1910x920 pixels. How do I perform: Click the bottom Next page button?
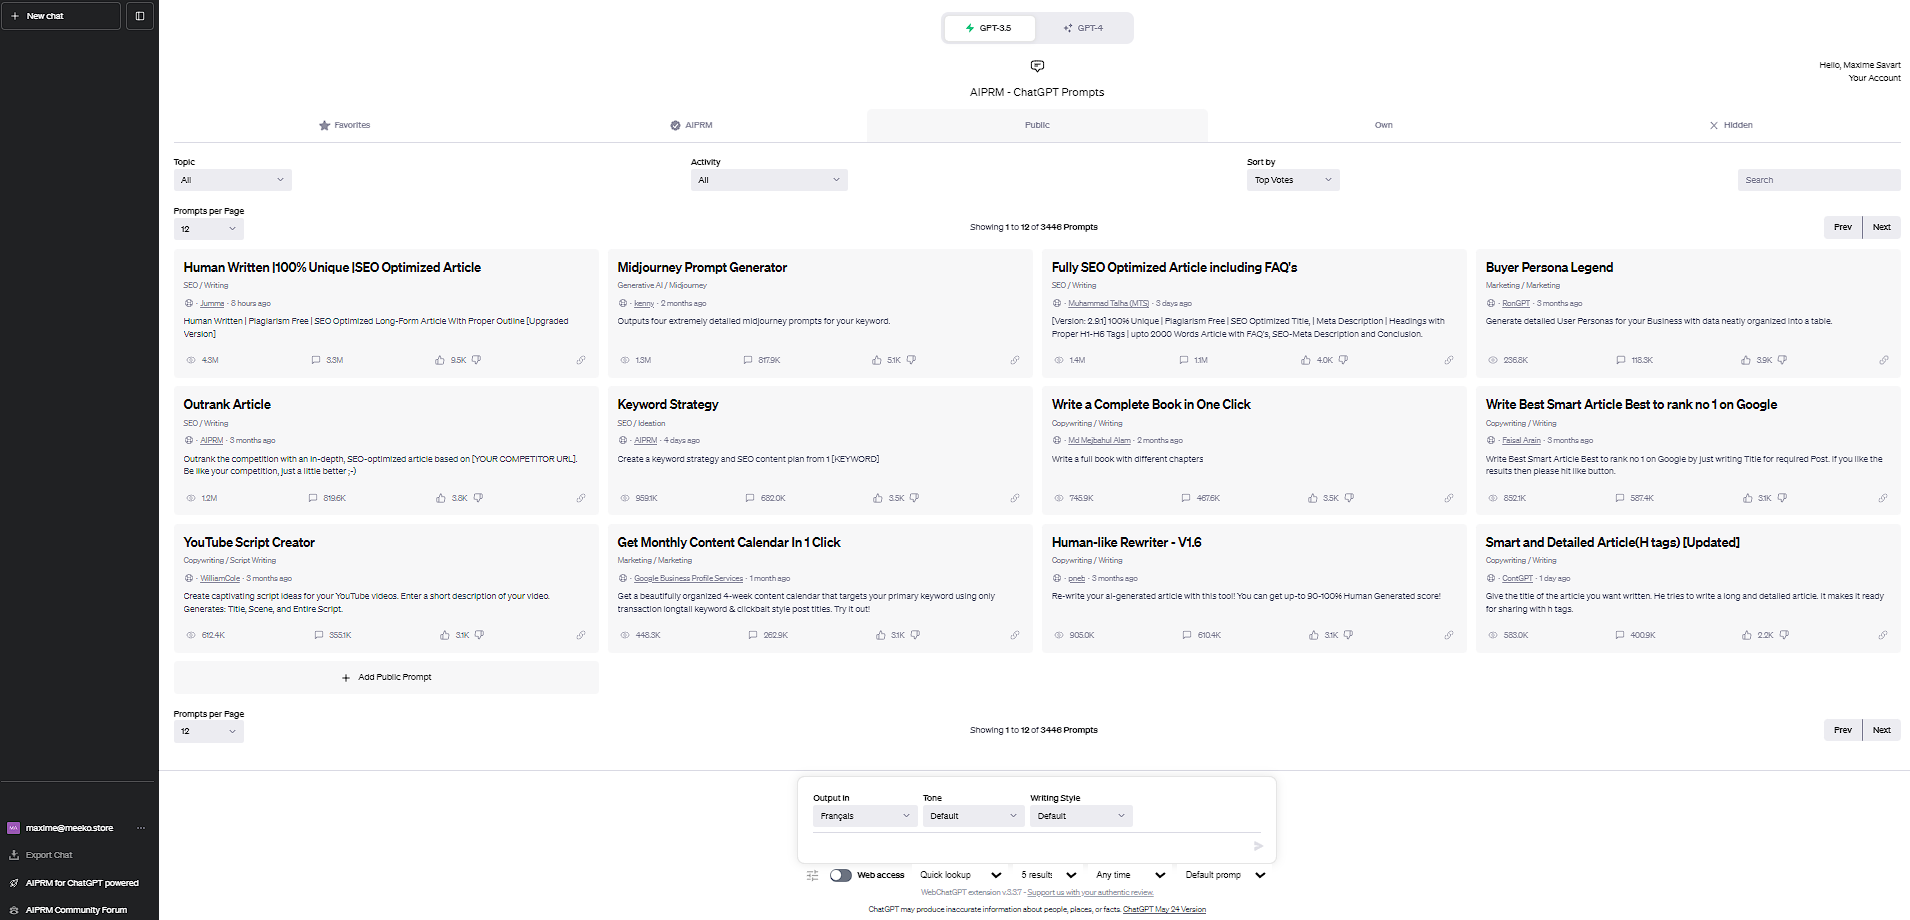[1881, 730]
